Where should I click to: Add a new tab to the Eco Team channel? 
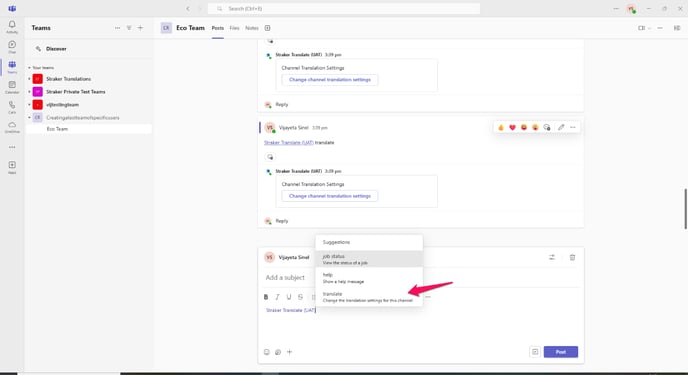point(267,28)
